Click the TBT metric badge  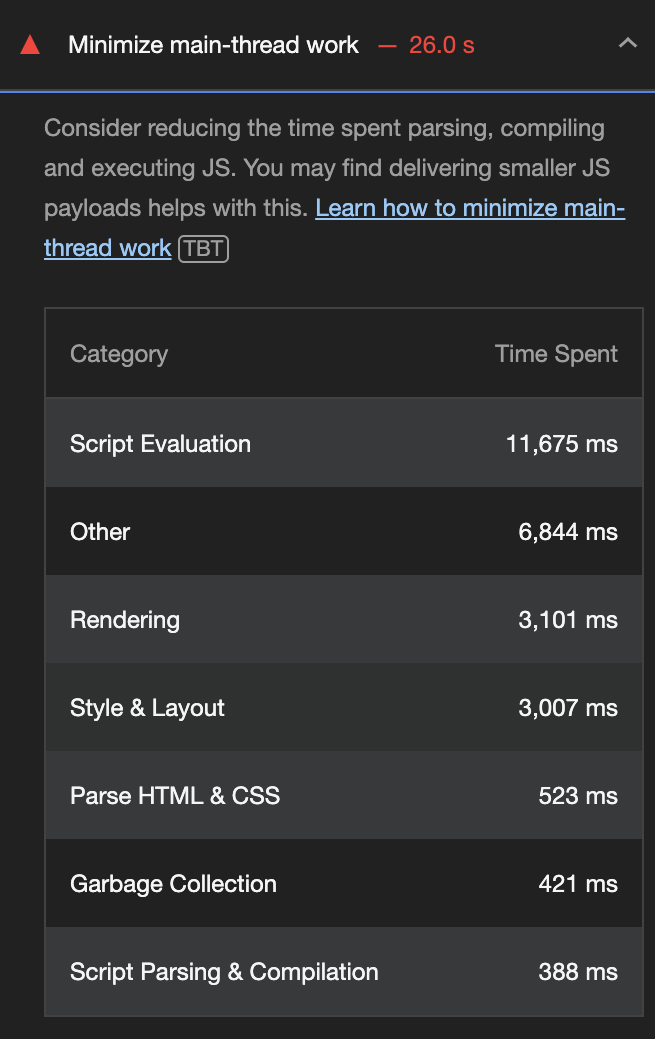pos(203,248)
